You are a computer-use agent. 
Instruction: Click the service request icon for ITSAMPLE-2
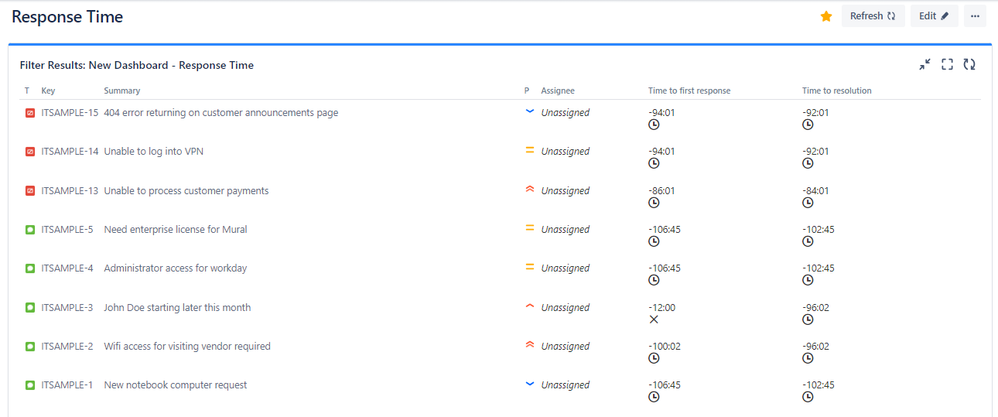(29, 346)
